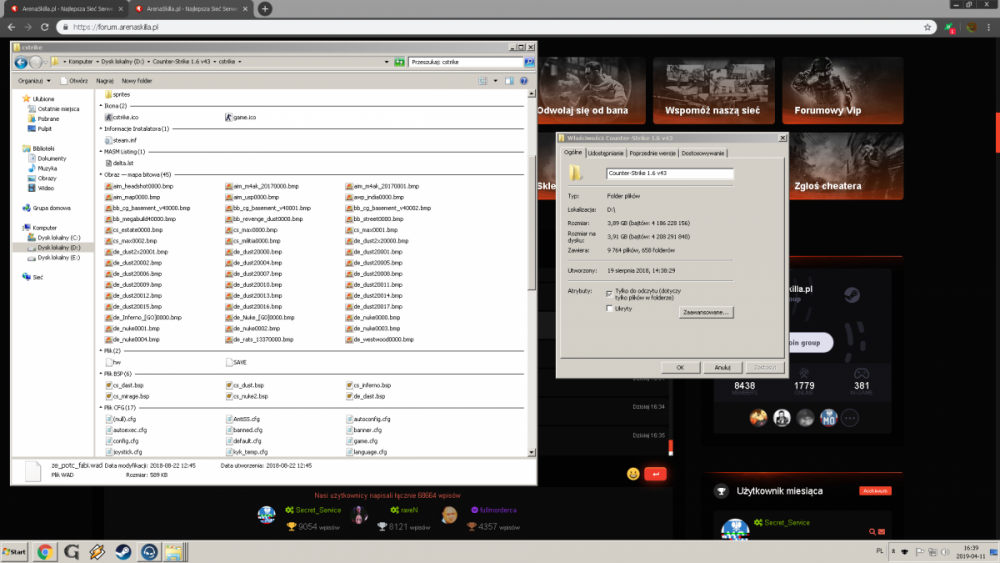Open 'Zgłoś cheatera' banner
The width and height of the screenshot is (1000, 563).
846,166
